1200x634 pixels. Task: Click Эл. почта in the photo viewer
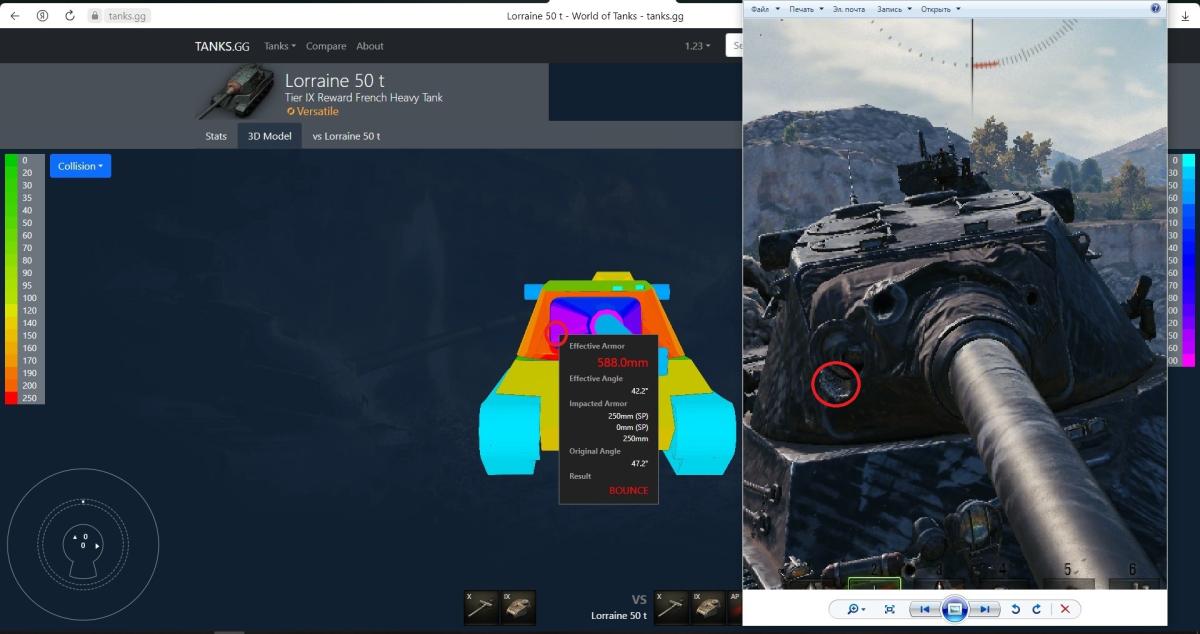[x=849, y=9]
